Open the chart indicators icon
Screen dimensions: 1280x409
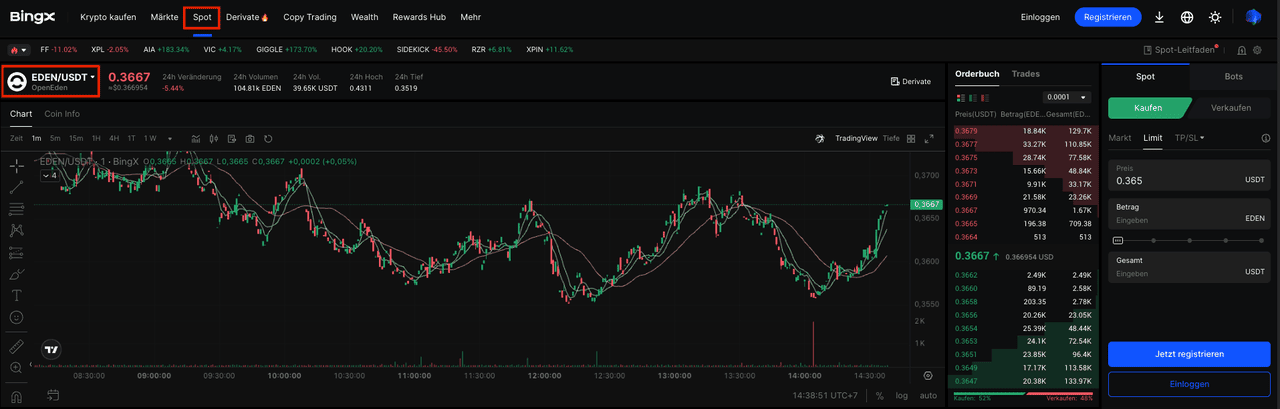(196, 138)
